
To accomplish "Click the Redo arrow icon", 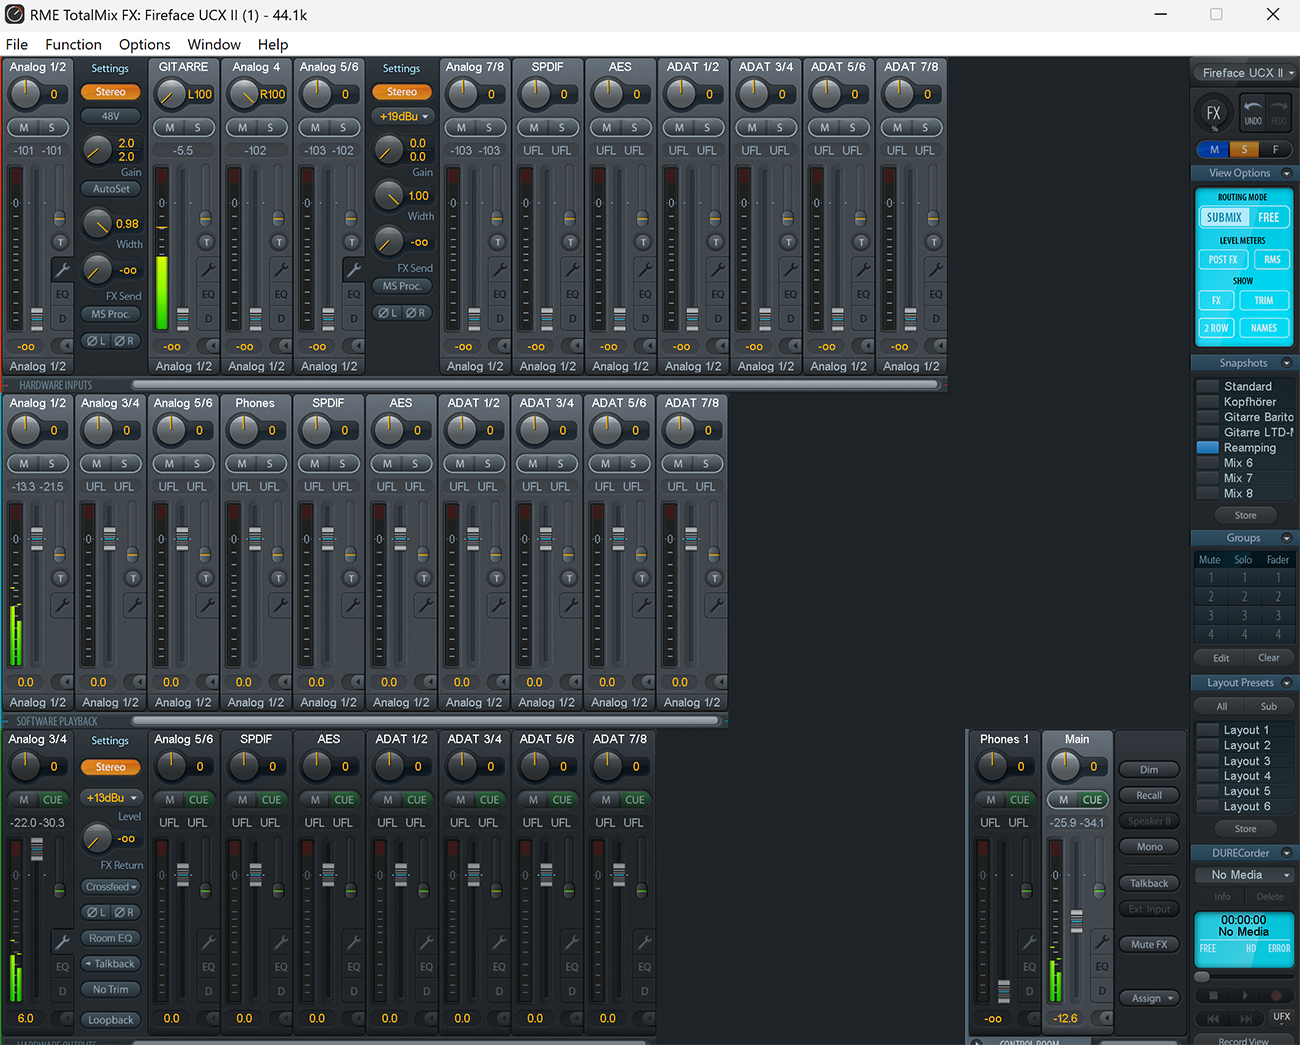I will coord(1278,111).
